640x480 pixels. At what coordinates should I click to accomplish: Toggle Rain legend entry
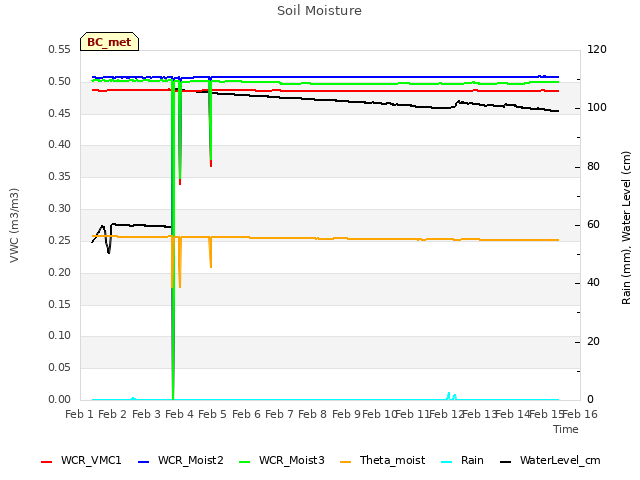point(462,460)
